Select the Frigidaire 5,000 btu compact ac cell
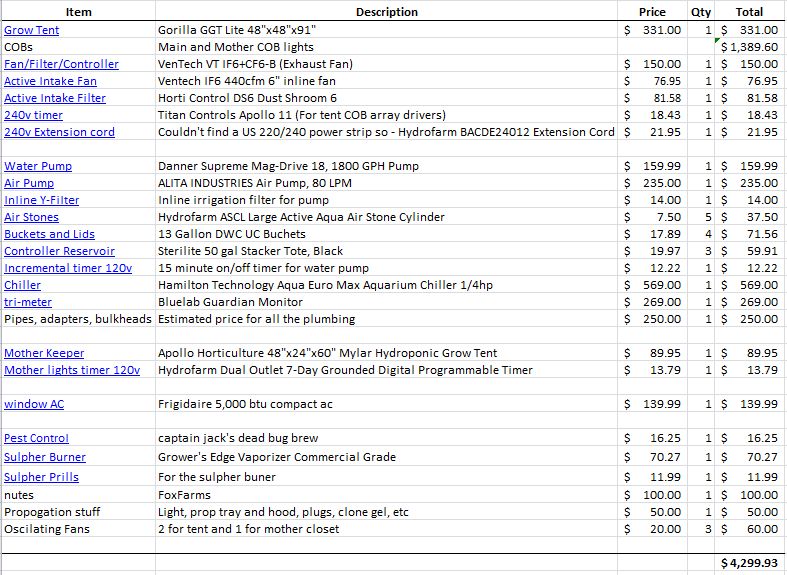Screen dimensions: 787x575 386,404
